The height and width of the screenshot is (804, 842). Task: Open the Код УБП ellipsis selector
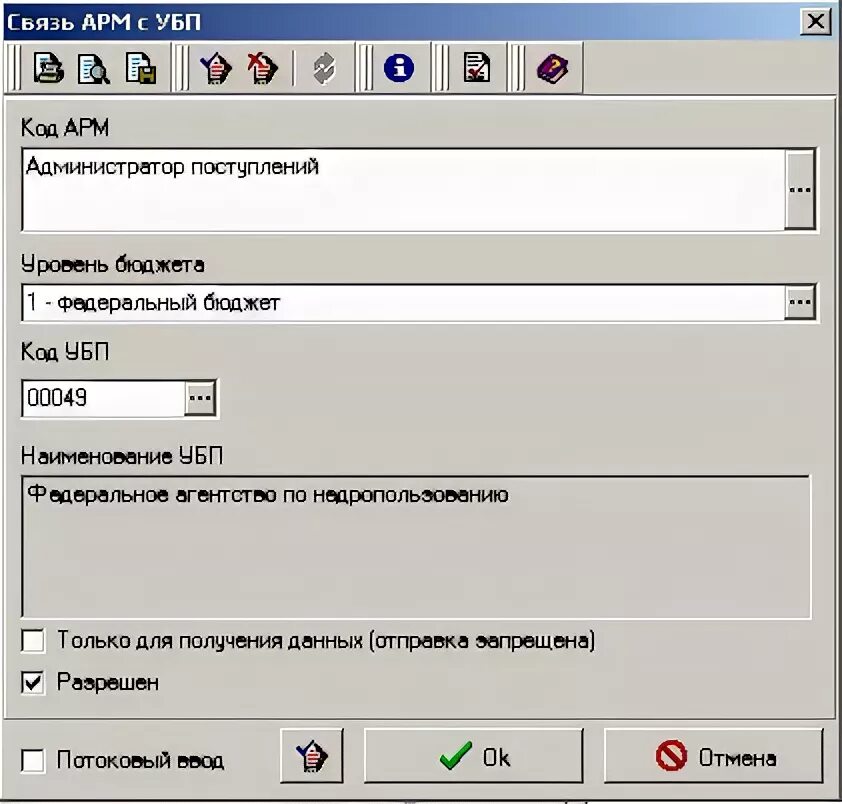point(200,397)
